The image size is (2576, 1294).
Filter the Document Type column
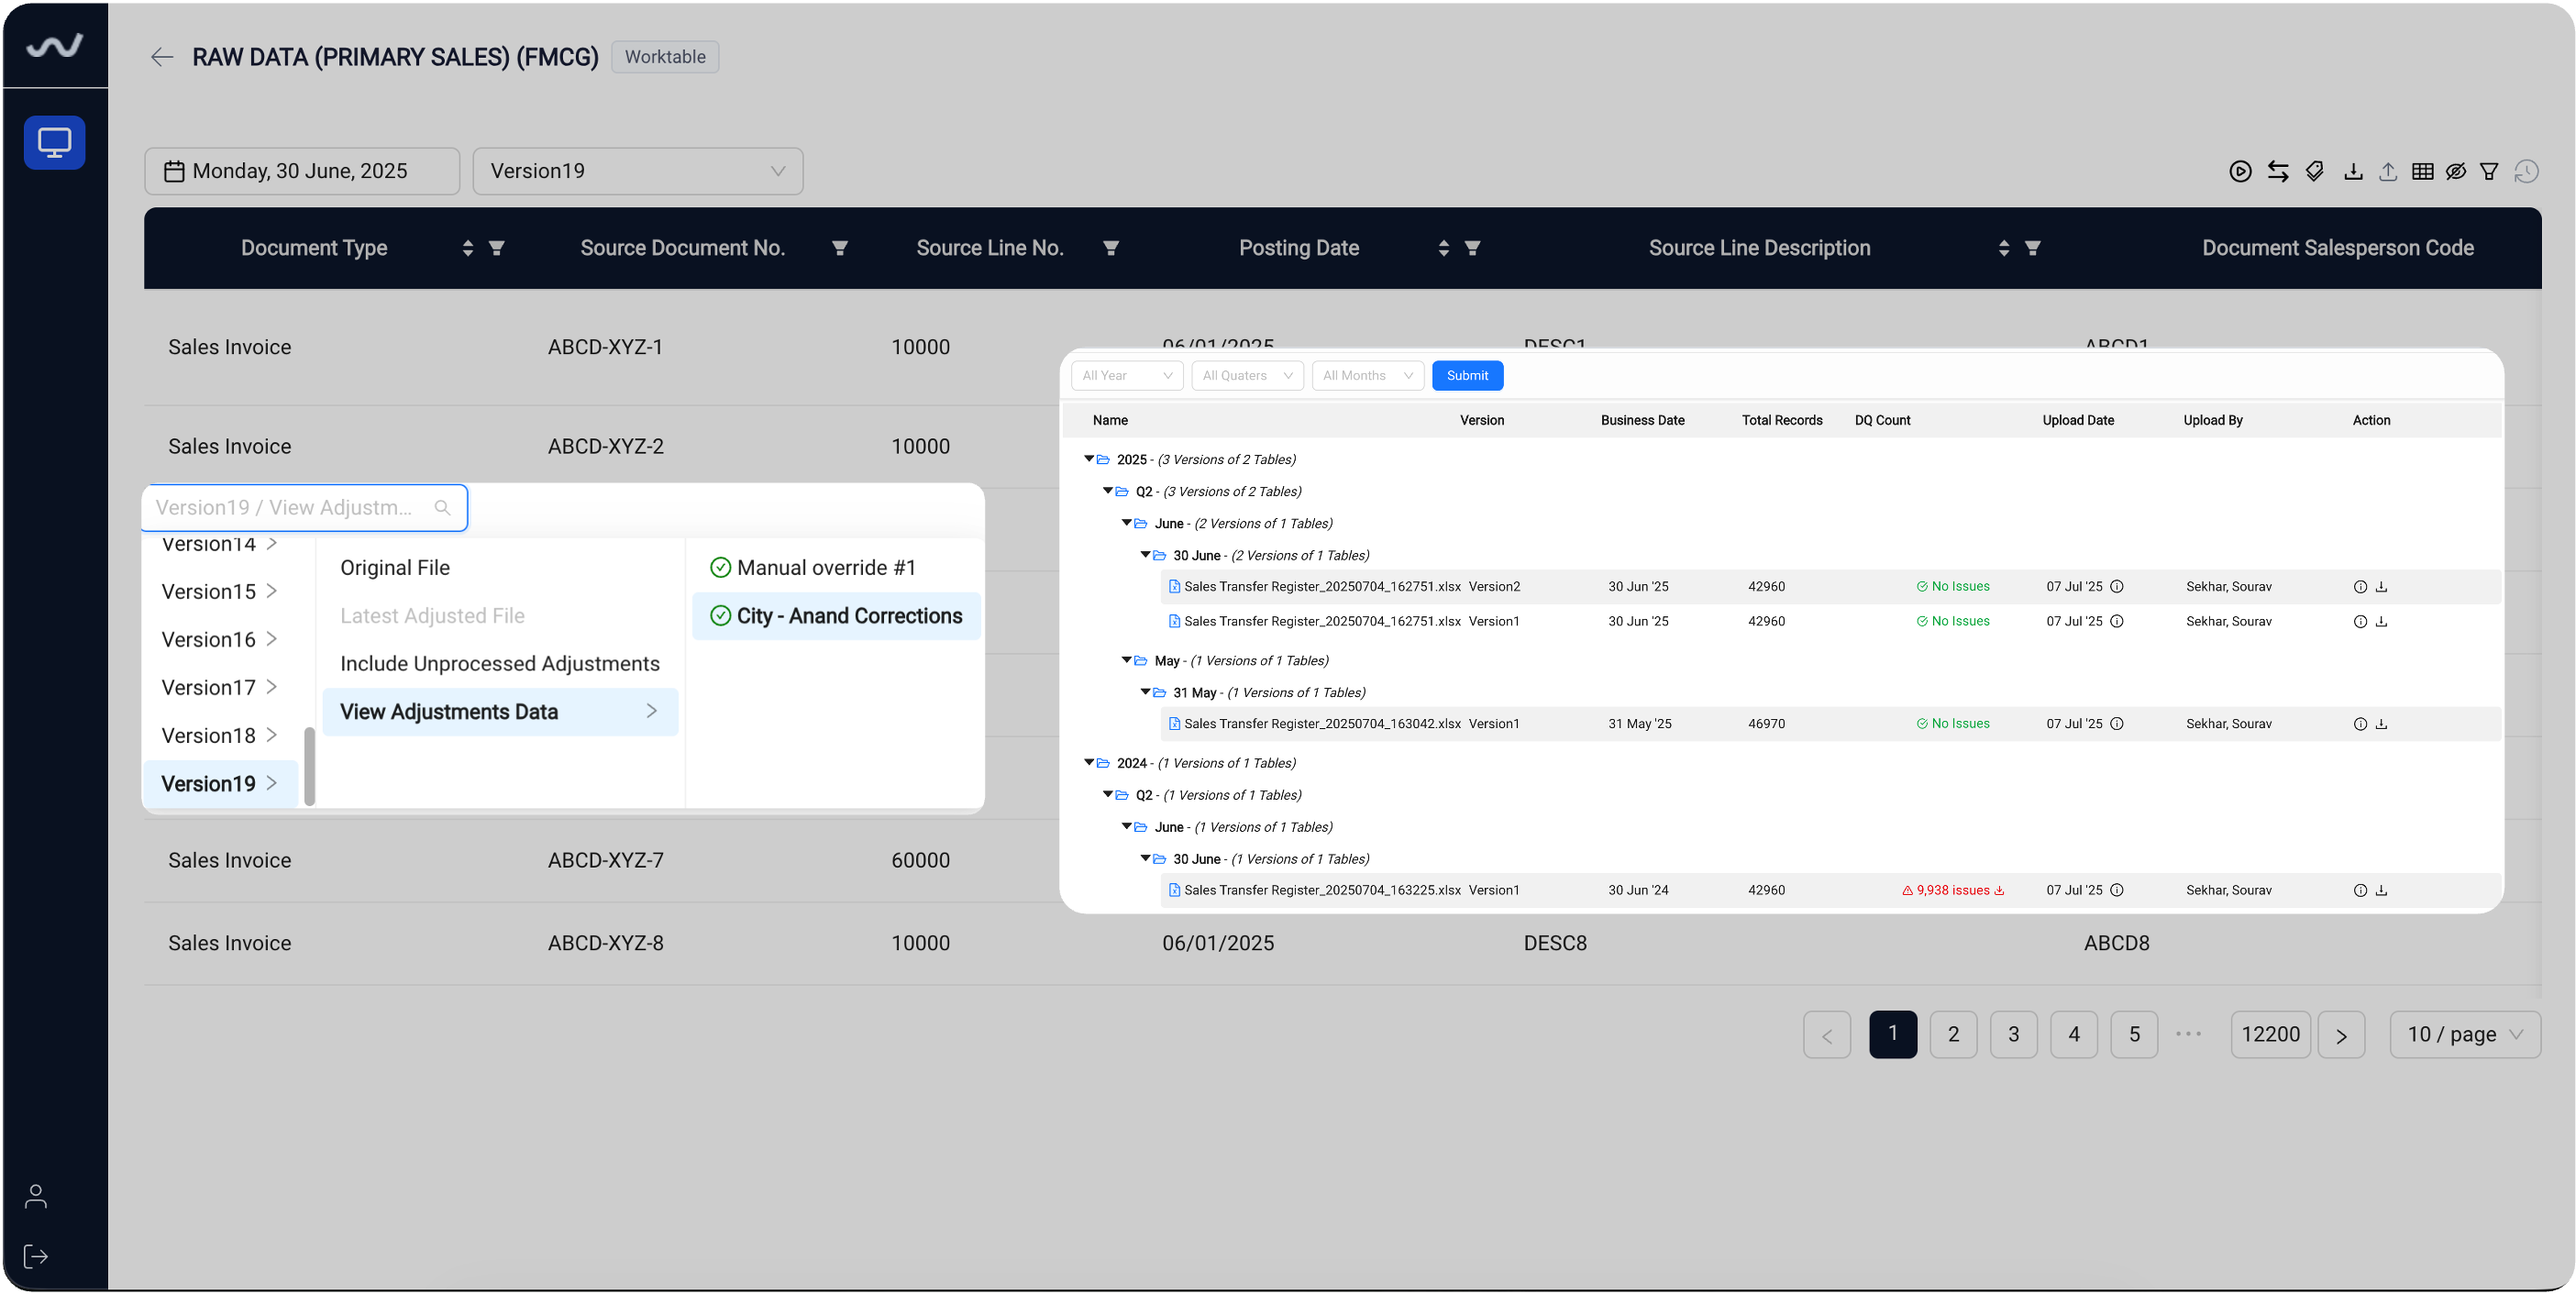496,248
